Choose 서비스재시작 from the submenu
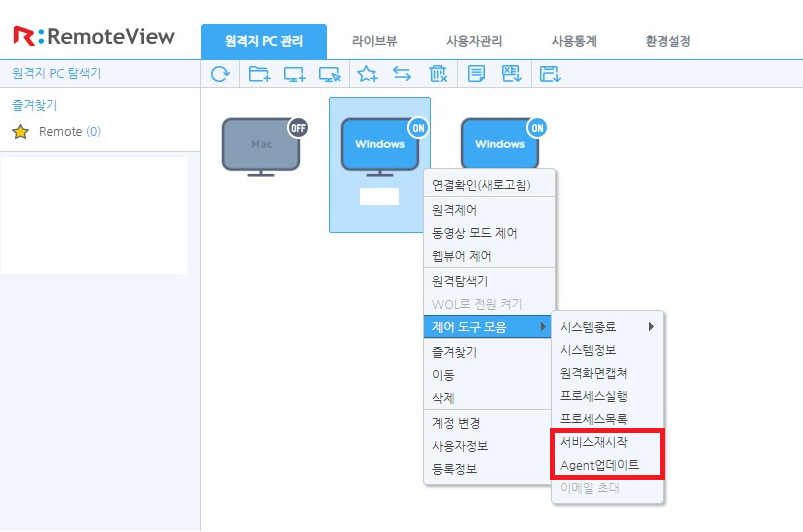Image resolution: width=803 pixels, height=532 pixels. tap(594, 442)
